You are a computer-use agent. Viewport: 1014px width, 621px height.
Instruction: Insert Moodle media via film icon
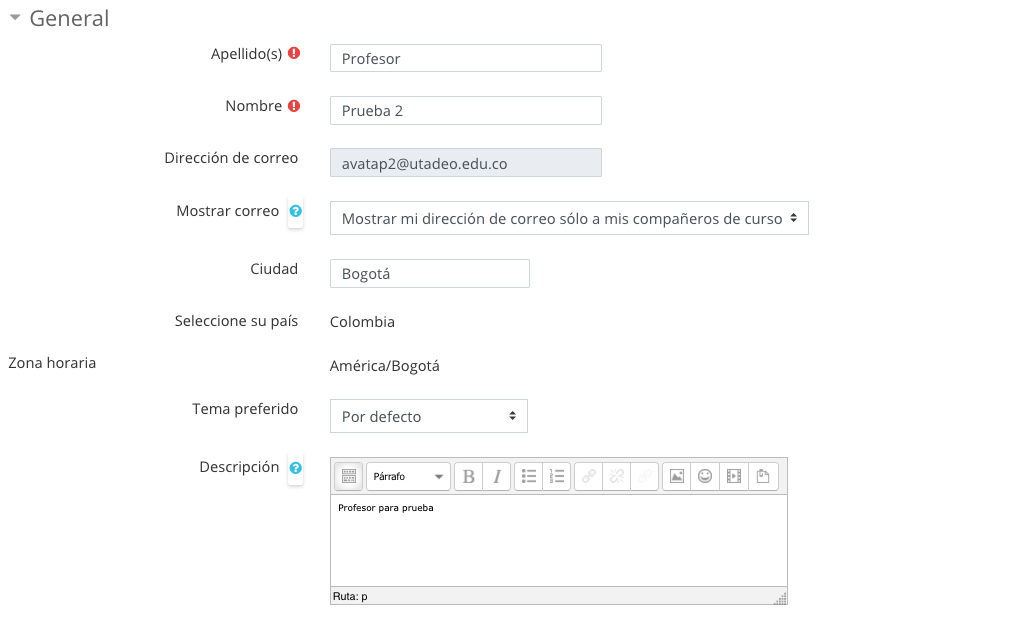click(733, 477)
